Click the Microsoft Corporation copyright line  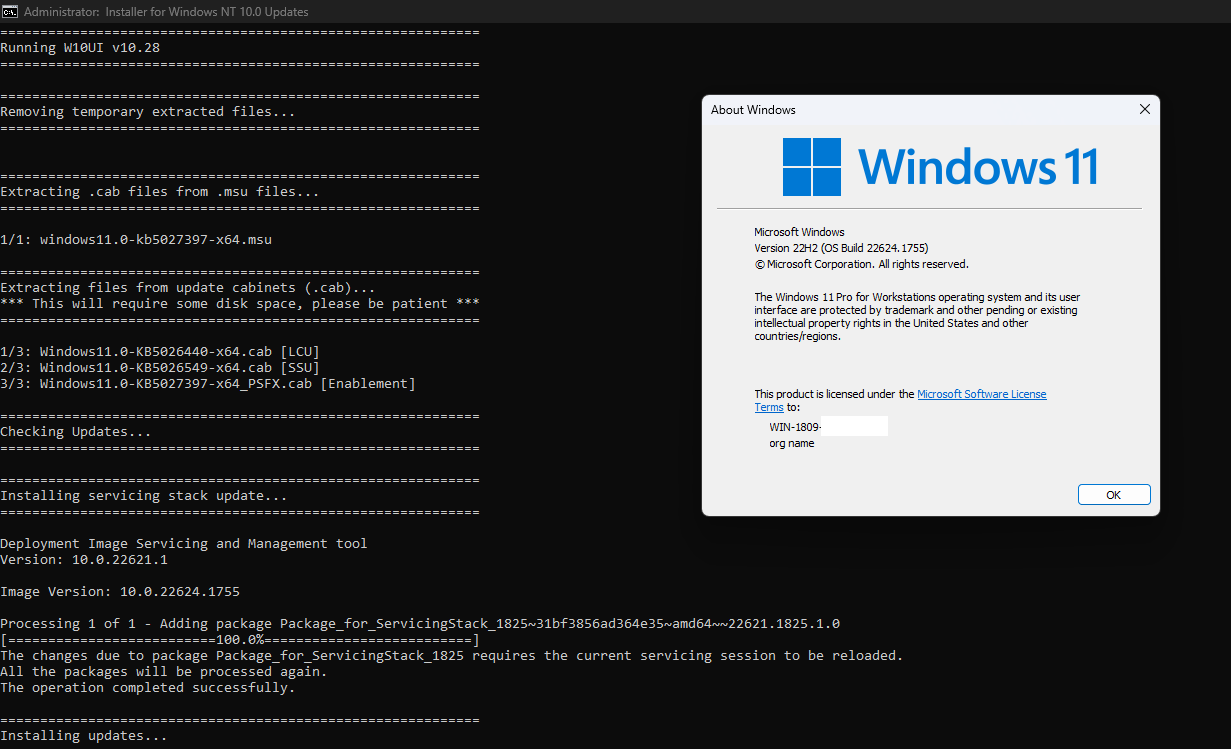click(861, 264)
